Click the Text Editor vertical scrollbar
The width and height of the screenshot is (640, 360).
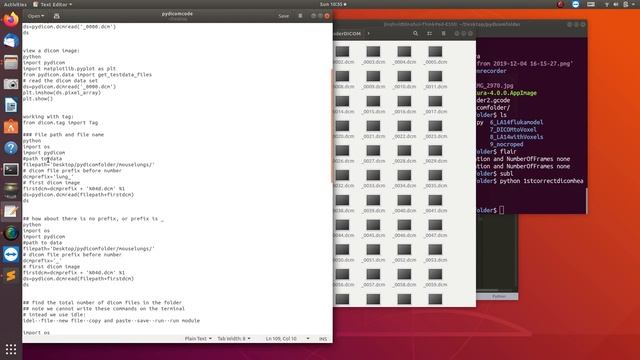[331, 126]
